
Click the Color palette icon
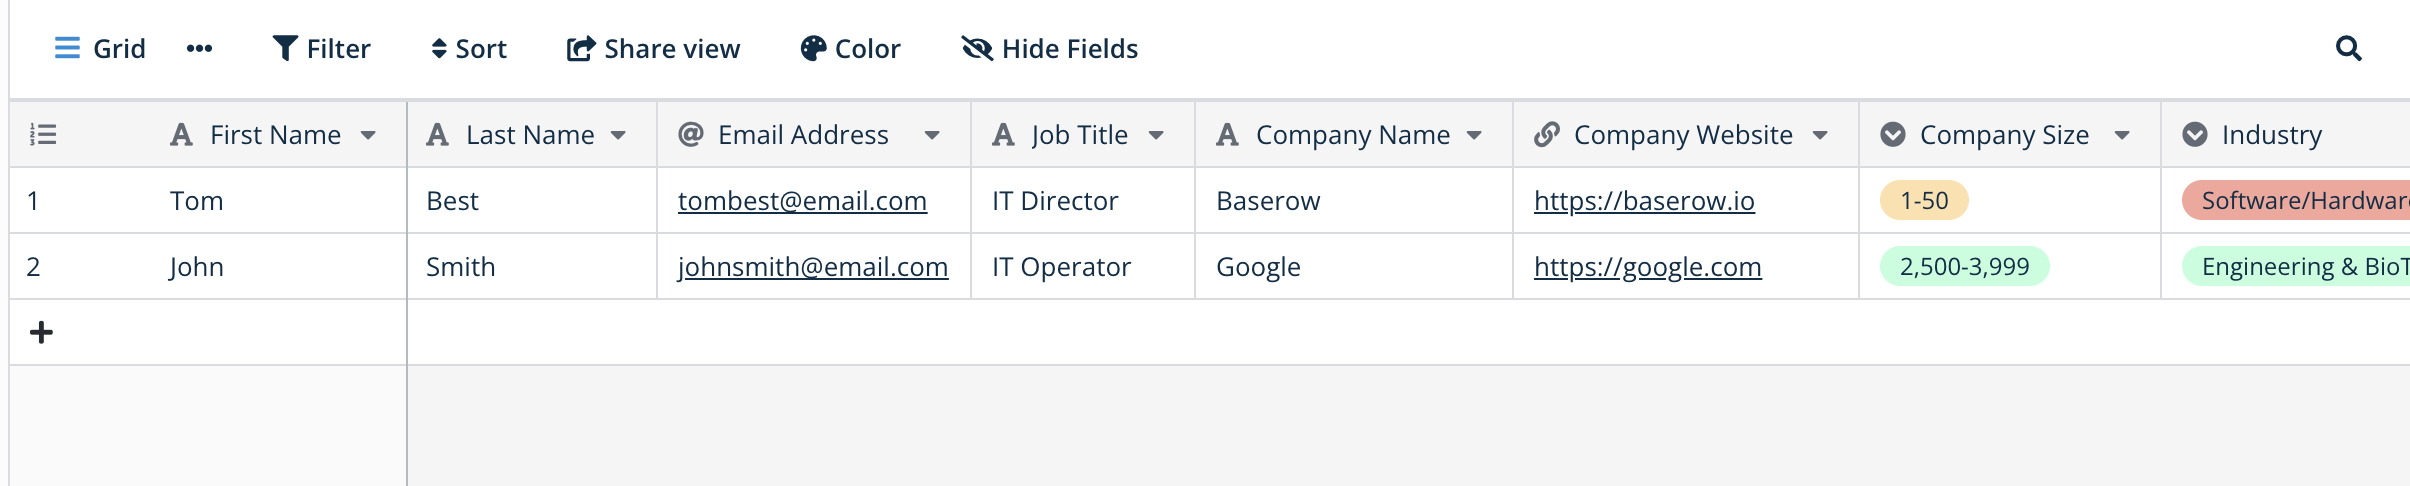point(813,48)
